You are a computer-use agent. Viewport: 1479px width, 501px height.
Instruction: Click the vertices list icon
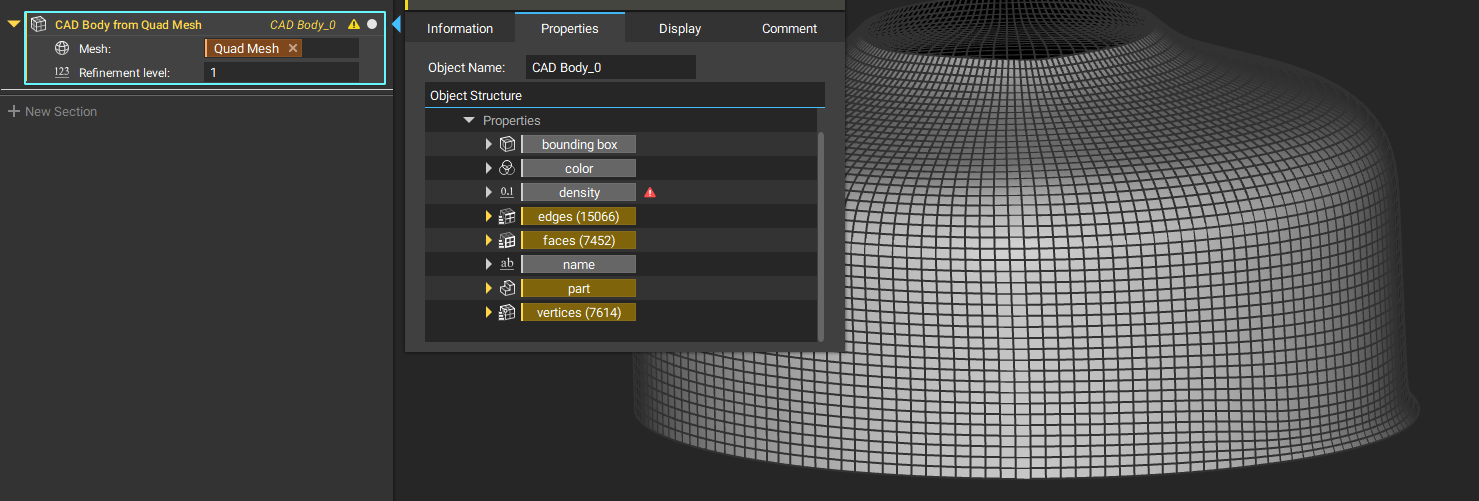tap(507, 312)
